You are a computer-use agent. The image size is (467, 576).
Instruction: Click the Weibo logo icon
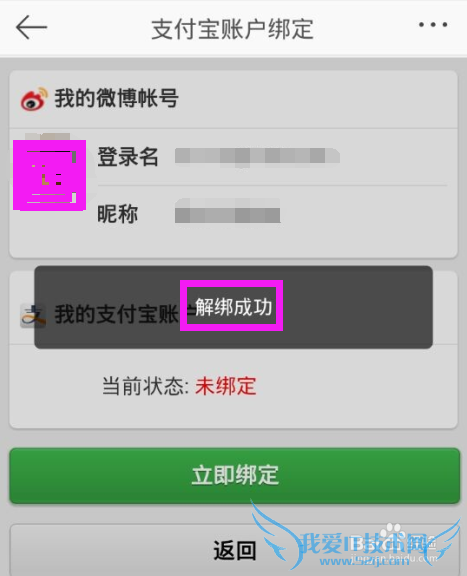[34, 99]
